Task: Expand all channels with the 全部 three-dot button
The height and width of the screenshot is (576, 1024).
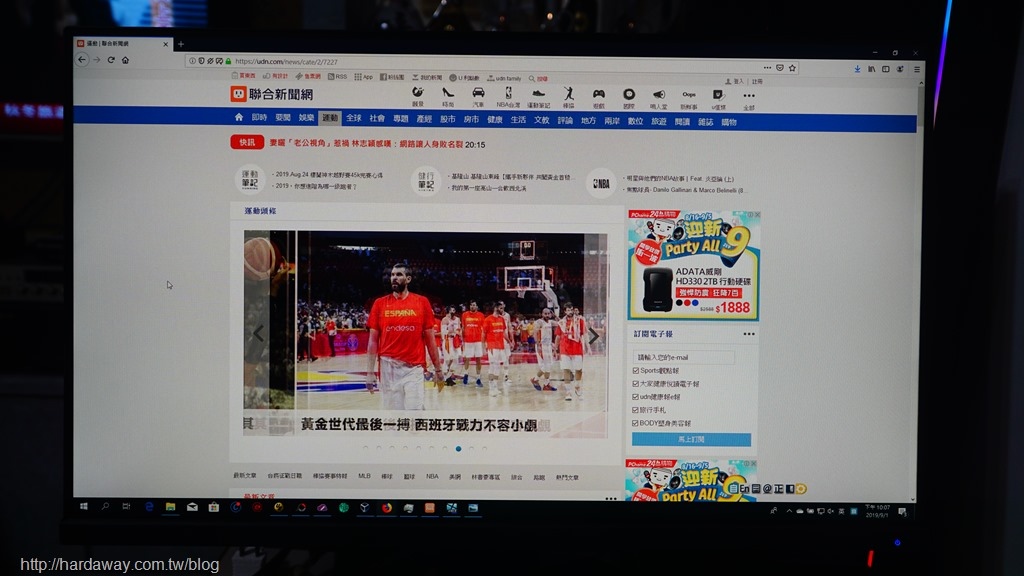Action: pyautogui.click(x=749, y=100)
